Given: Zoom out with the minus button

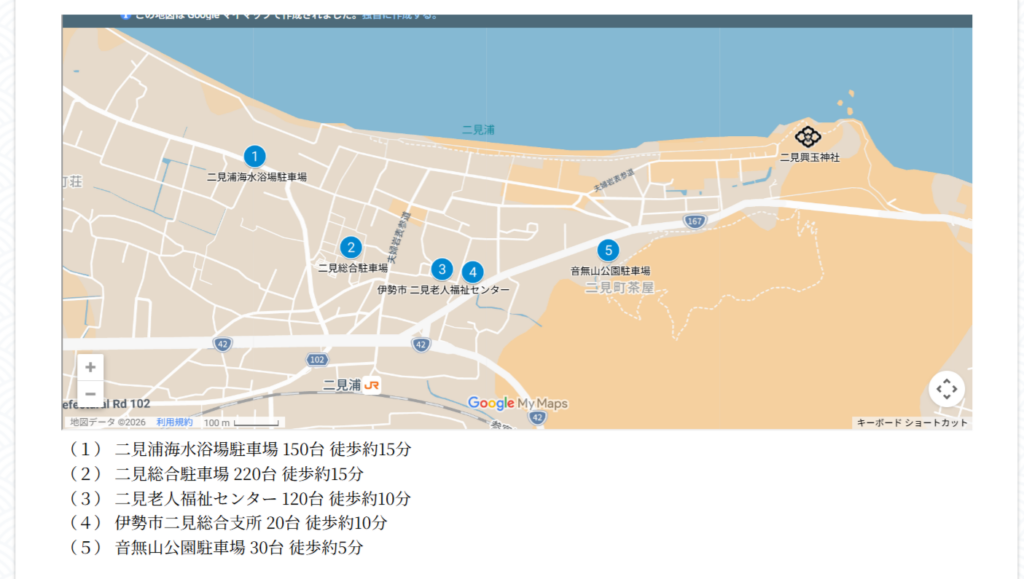Looking at the screenshot, I should (x=90, y=394).
